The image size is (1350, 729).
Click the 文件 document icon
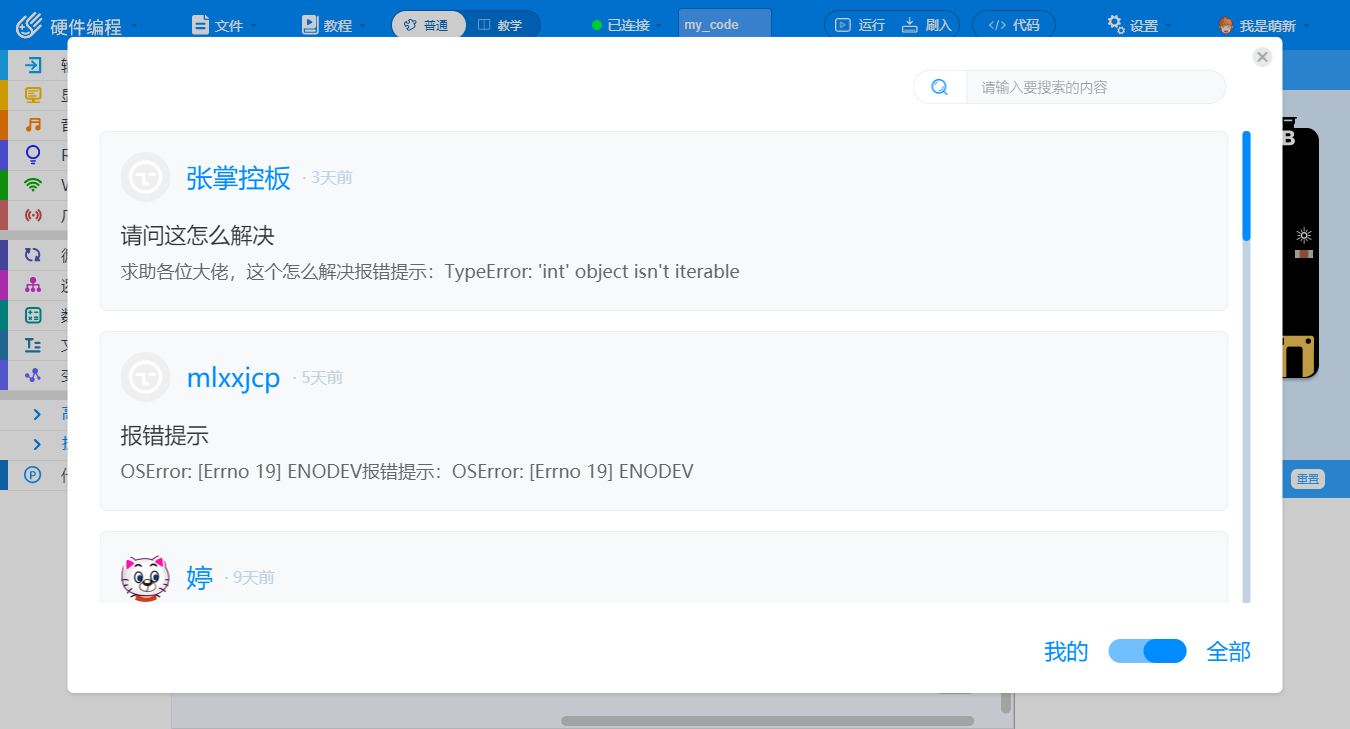(x=200, y=25)
